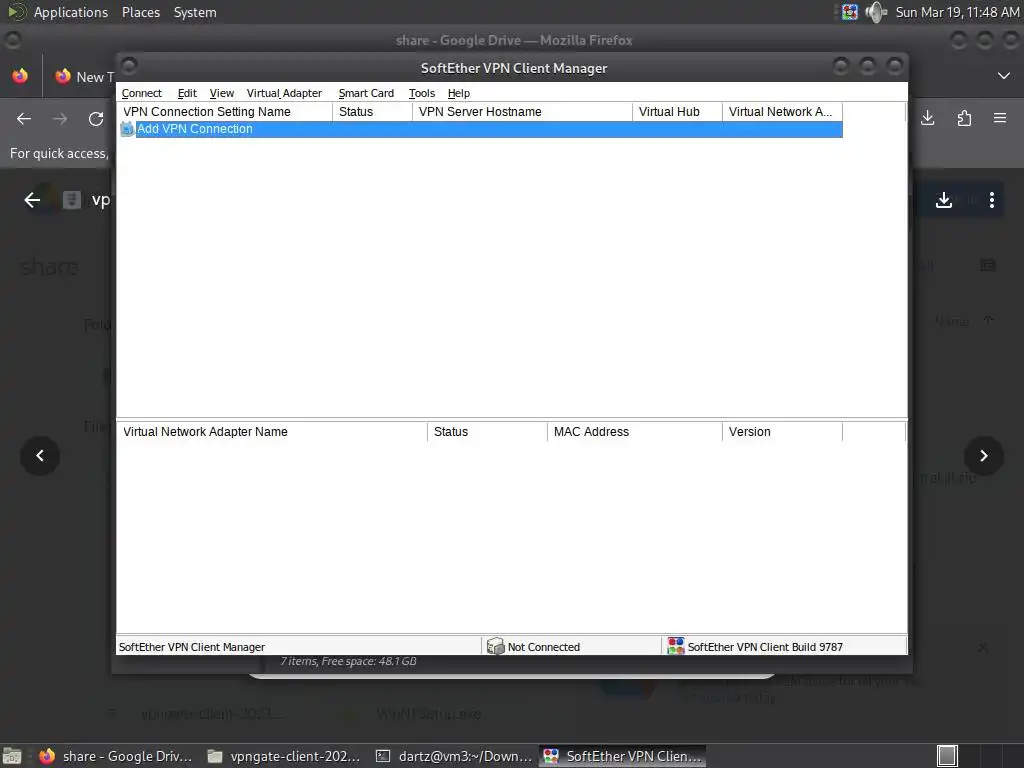This screenshot has height=768, width=1024.
Task: Click Firefox forward navigation arrow
Action: tap(60, 119)
